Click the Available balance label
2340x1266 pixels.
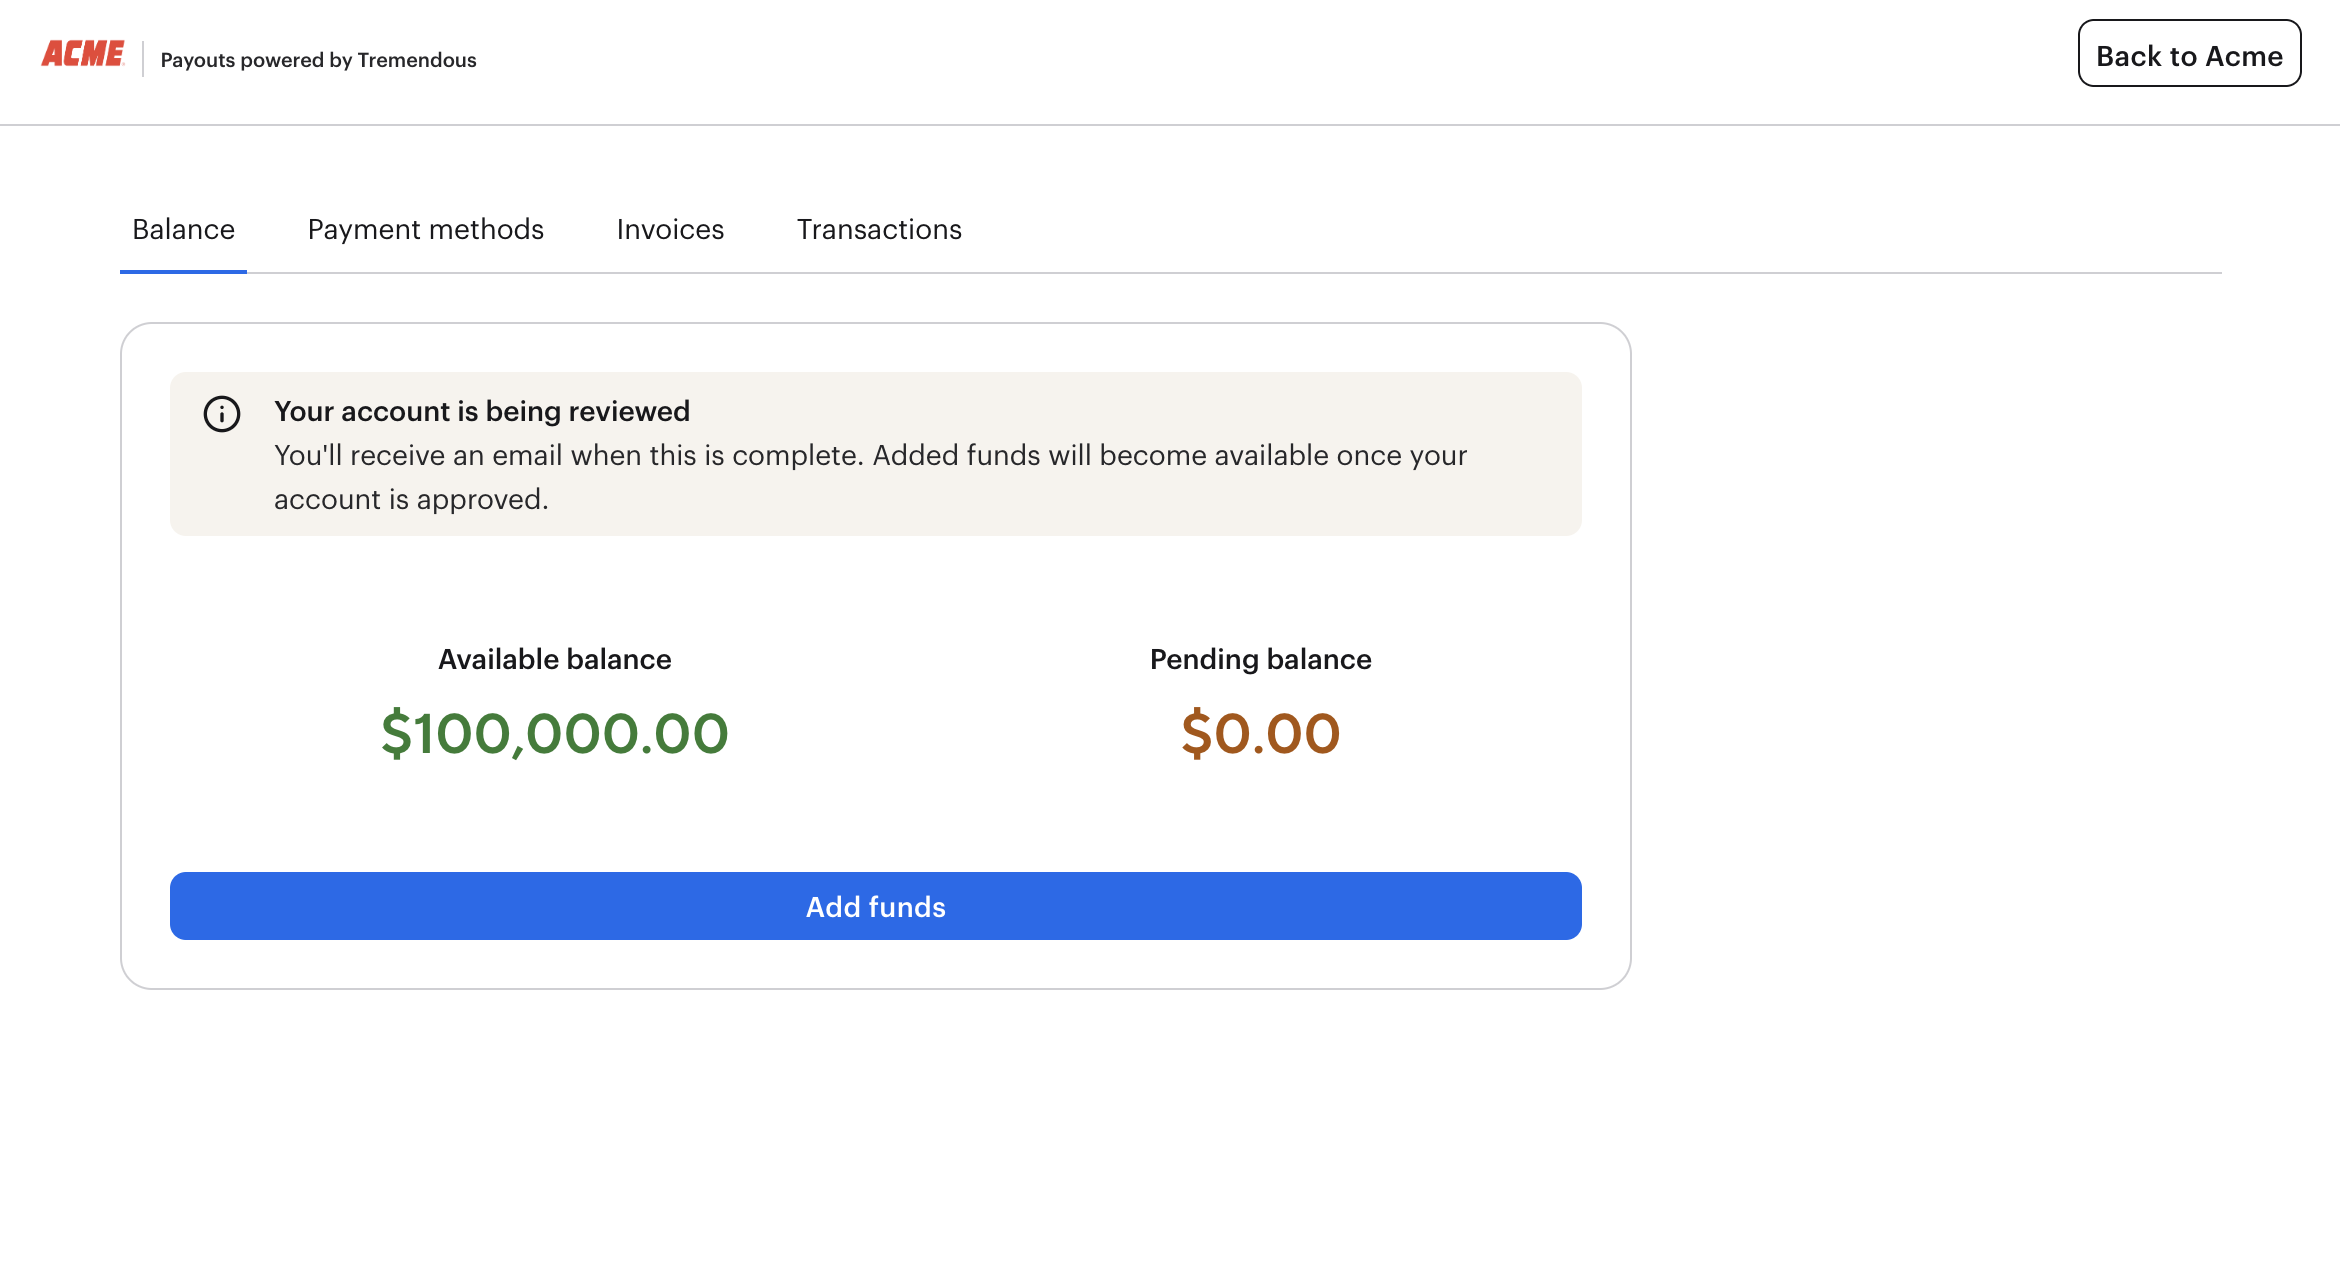click(555, 659)
